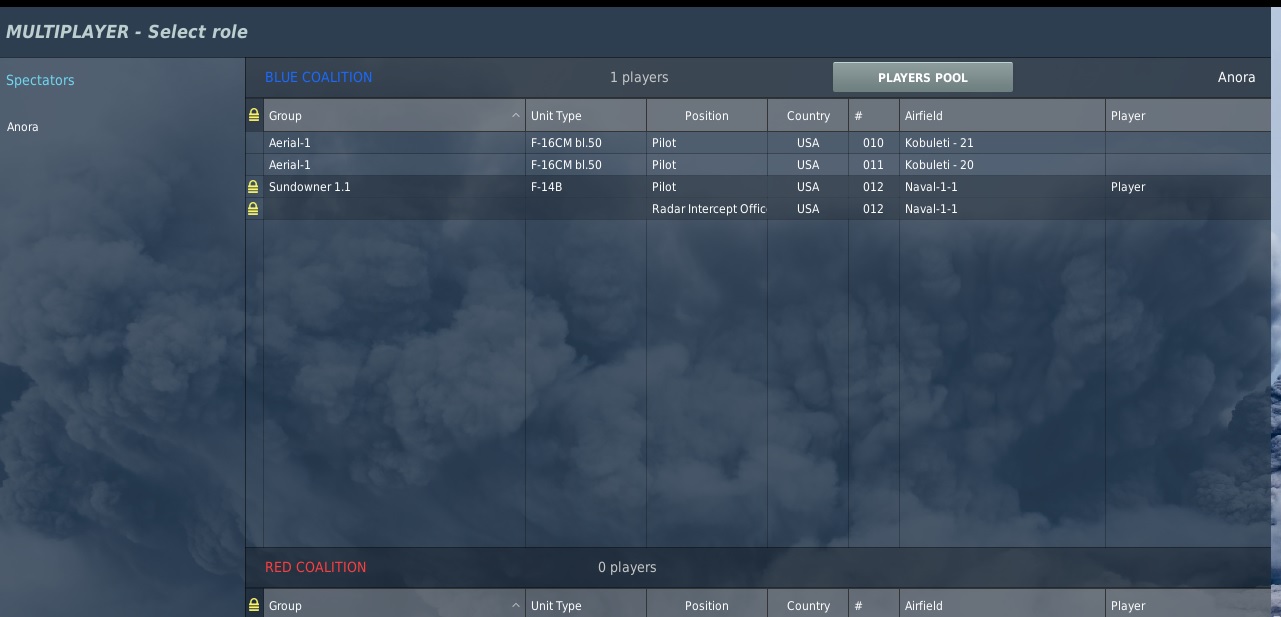The height and width of the screenshot is (617, 1281).
Task: Click lock icon beside Sundowner 1.1
Action: [254, 187]
